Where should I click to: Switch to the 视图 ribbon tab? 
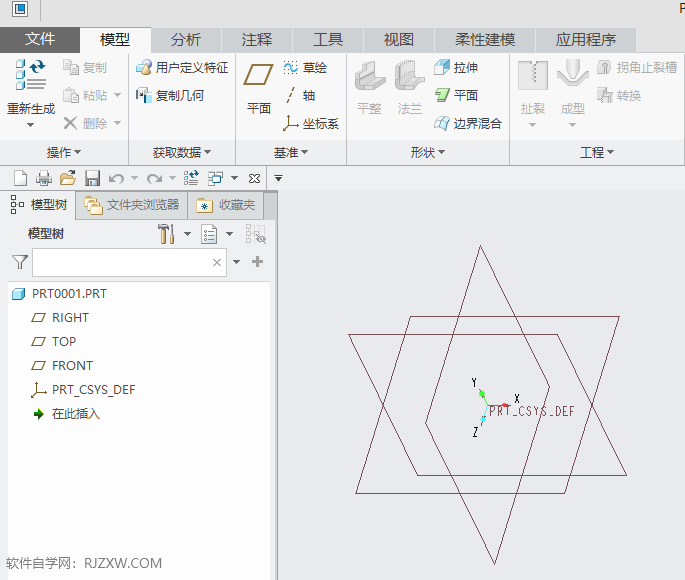click(398, 40)
